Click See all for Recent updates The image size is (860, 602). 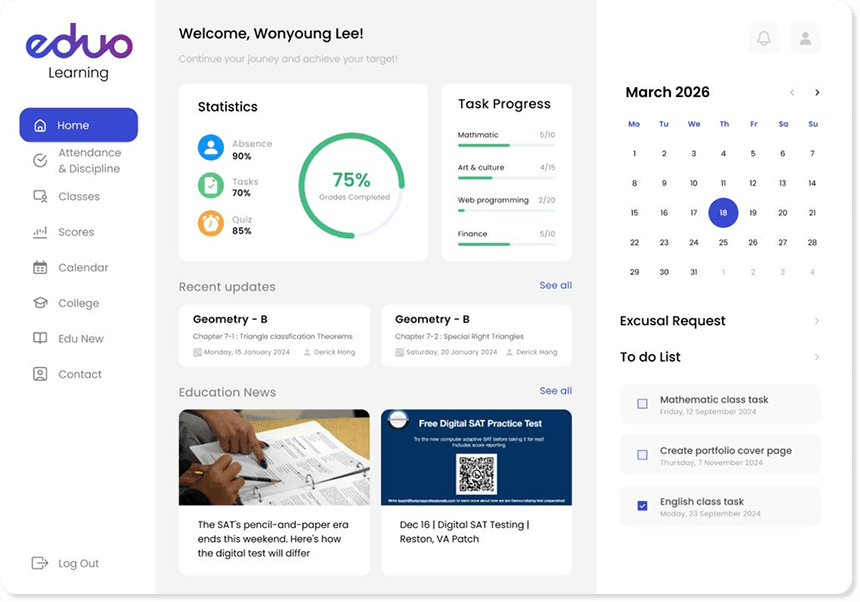(556, 285)
